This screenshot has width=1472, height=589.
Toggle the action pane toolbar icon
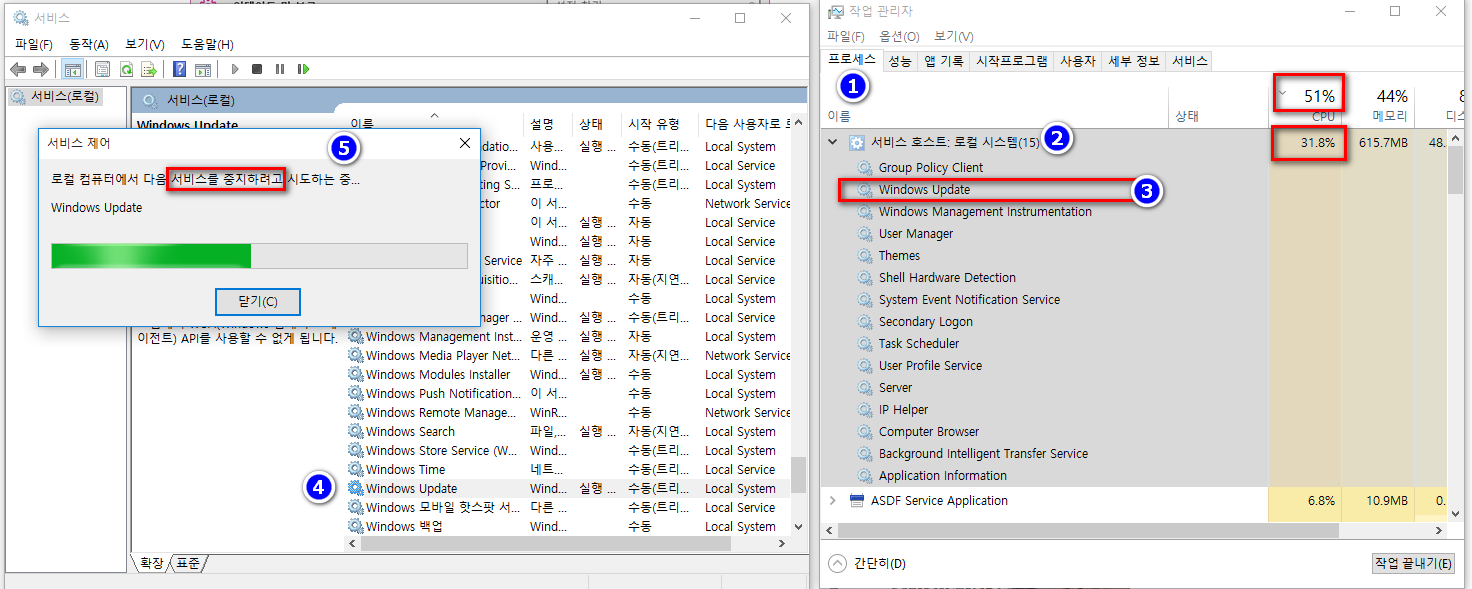coord(203,69)
